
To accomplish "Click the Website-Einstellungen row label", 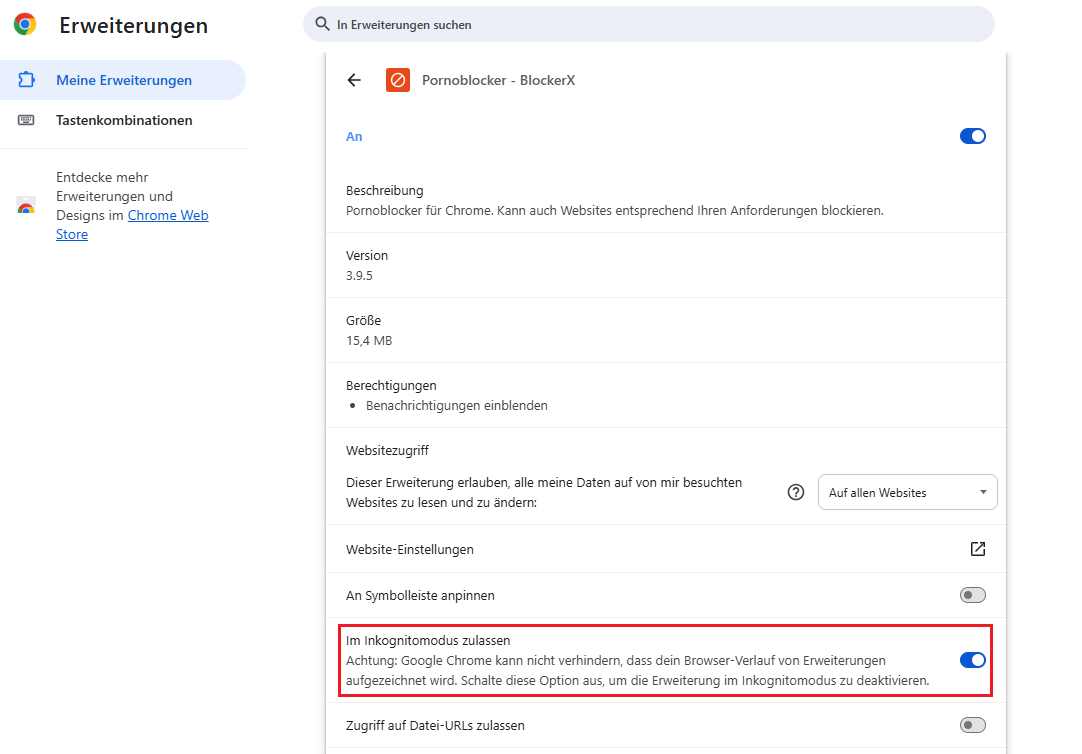I will 410,549.
